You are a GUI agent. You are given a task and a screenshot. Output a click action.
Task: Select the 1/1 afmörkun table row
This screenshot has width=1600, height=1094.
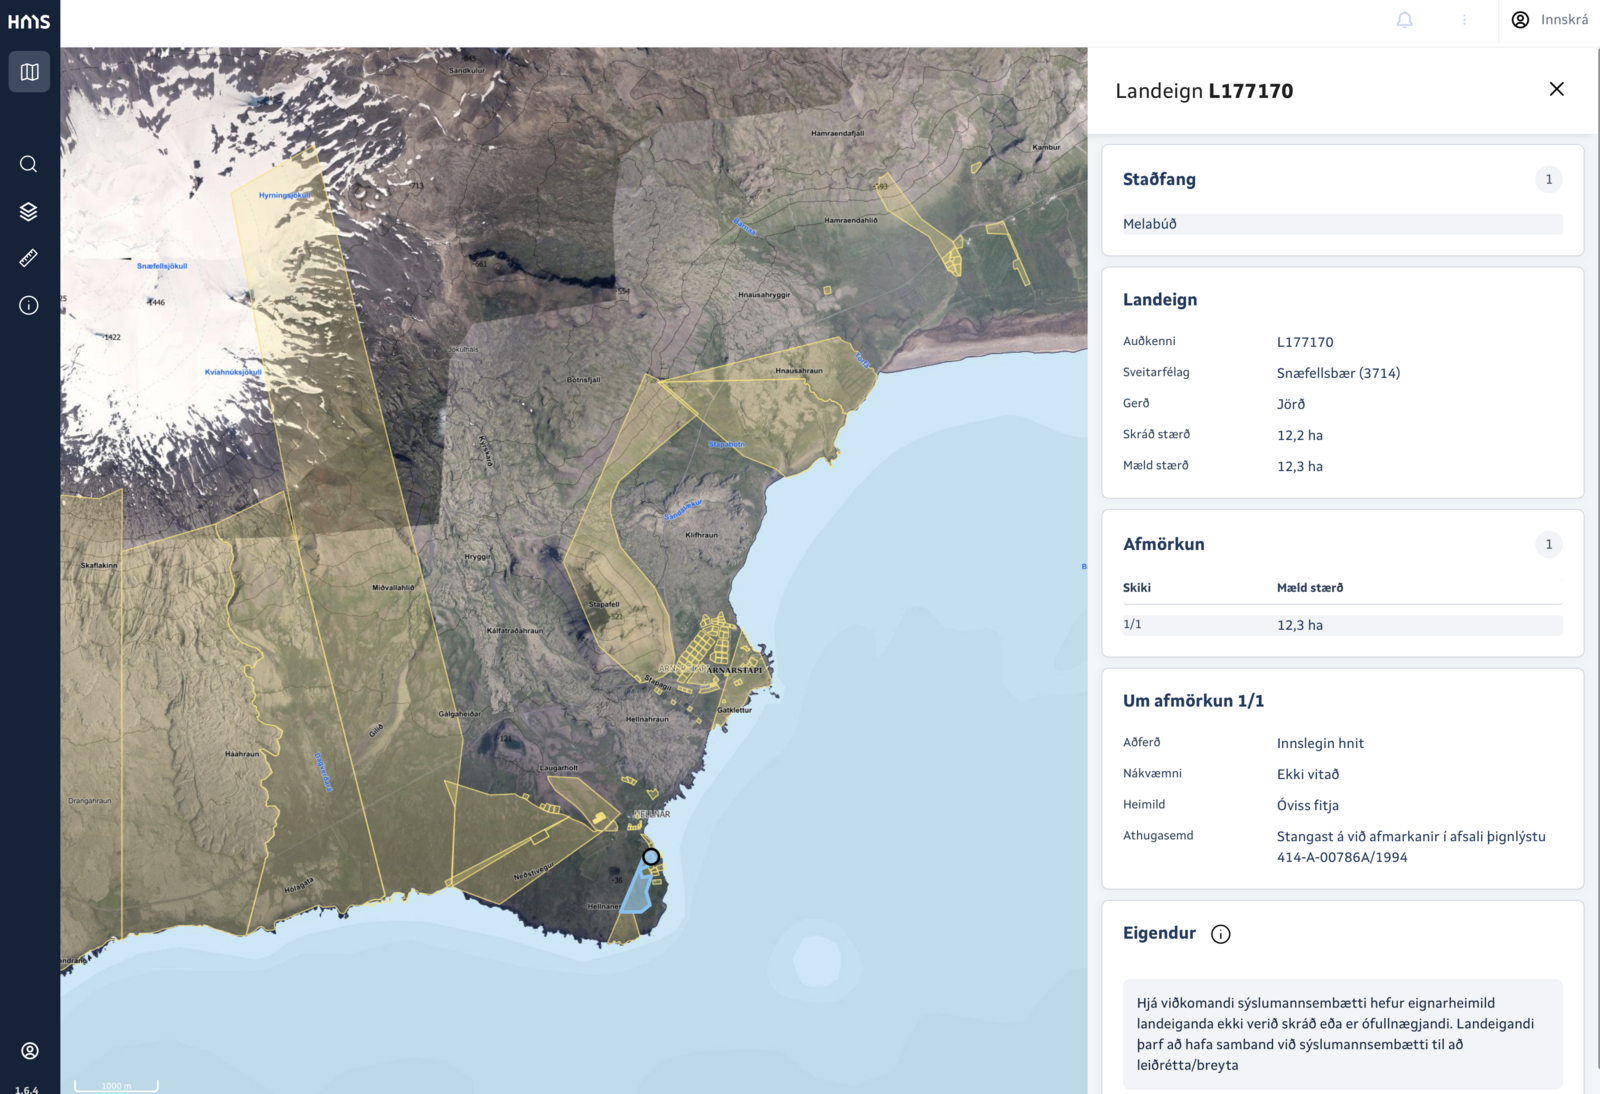(1342, 625)
